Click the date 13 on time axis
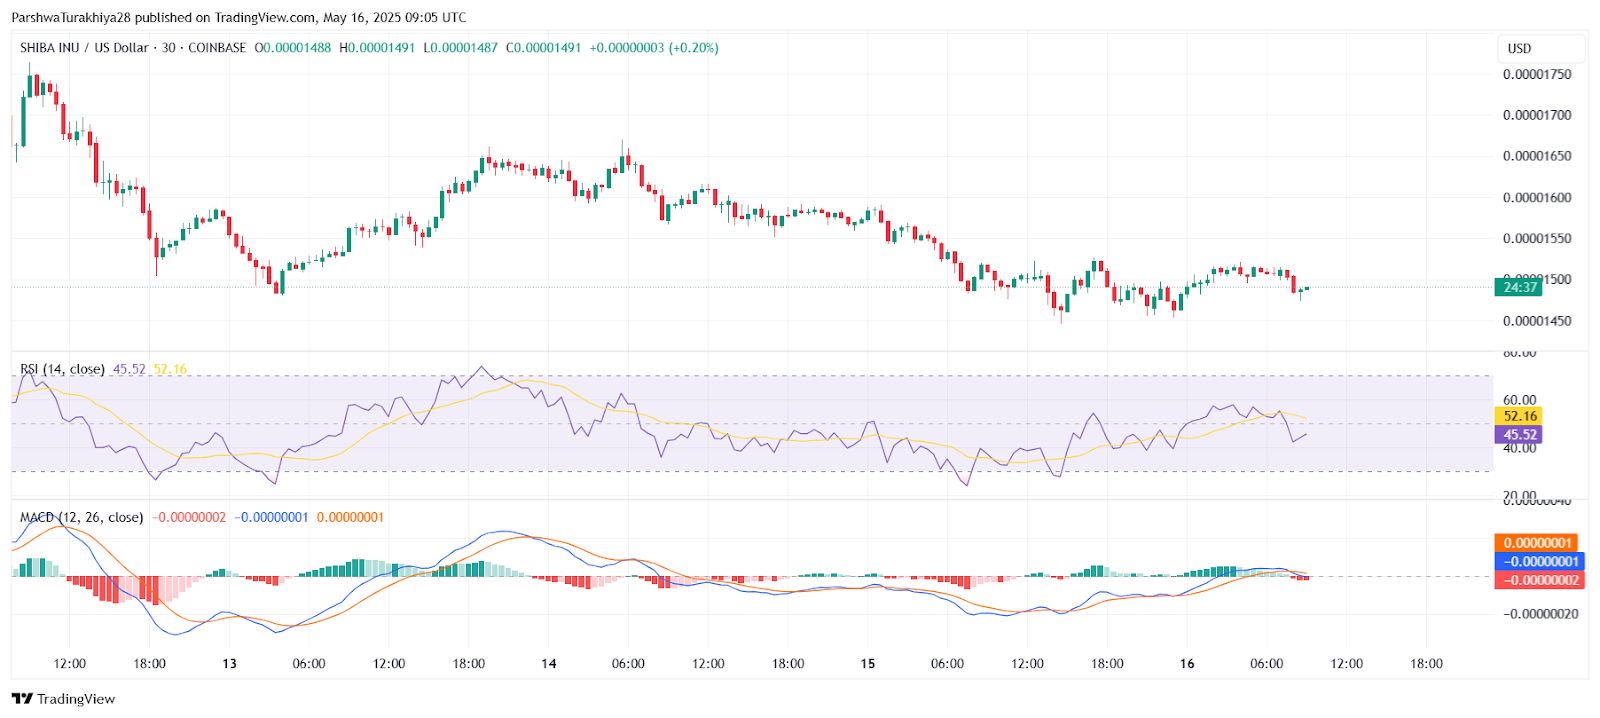The width and height of the screenshot is (1600, 718). (x=229, y=663)
